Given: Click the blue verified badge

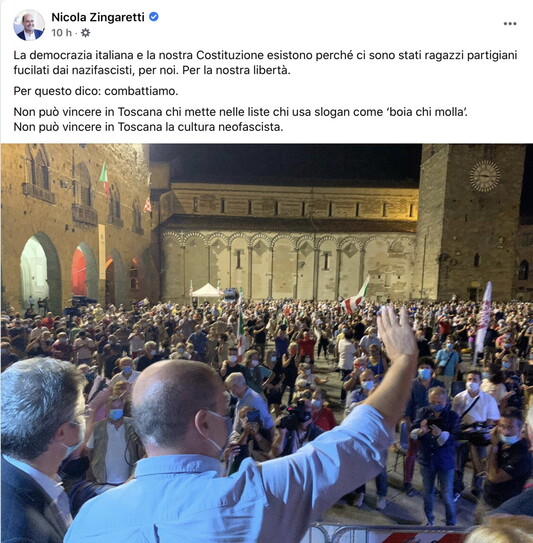Looking at the screenshot, I should [x=154, y=17].
